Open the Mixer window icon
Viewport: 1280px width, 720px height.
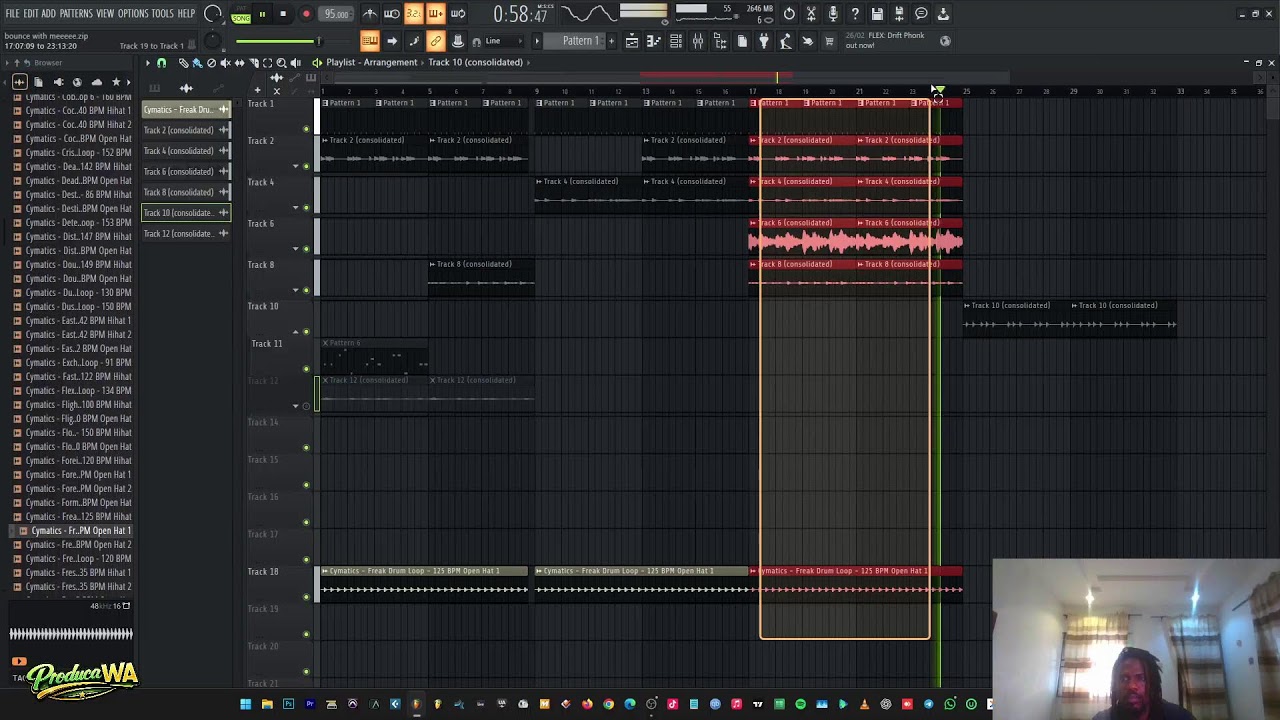pyautogui.click(x=698, y=41)
